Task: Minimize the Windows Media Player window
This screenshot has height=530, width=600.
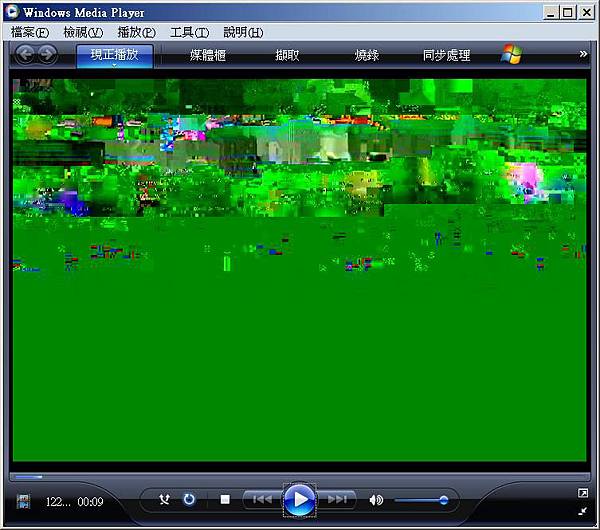Action: [550, 13]
